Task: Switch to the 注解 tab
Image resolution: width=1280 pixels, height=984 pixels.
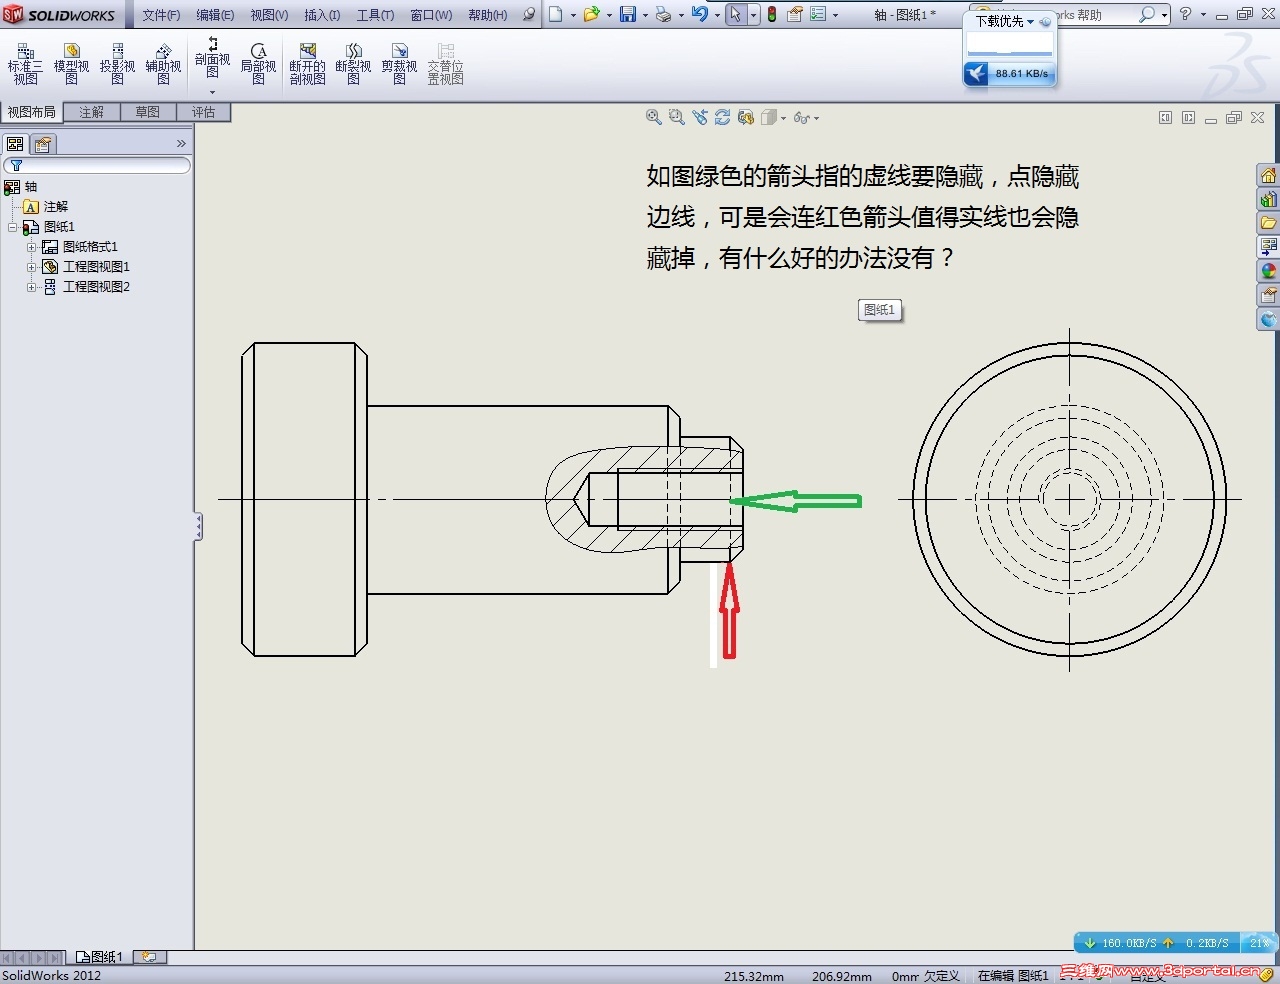Action: click(92, 112)
